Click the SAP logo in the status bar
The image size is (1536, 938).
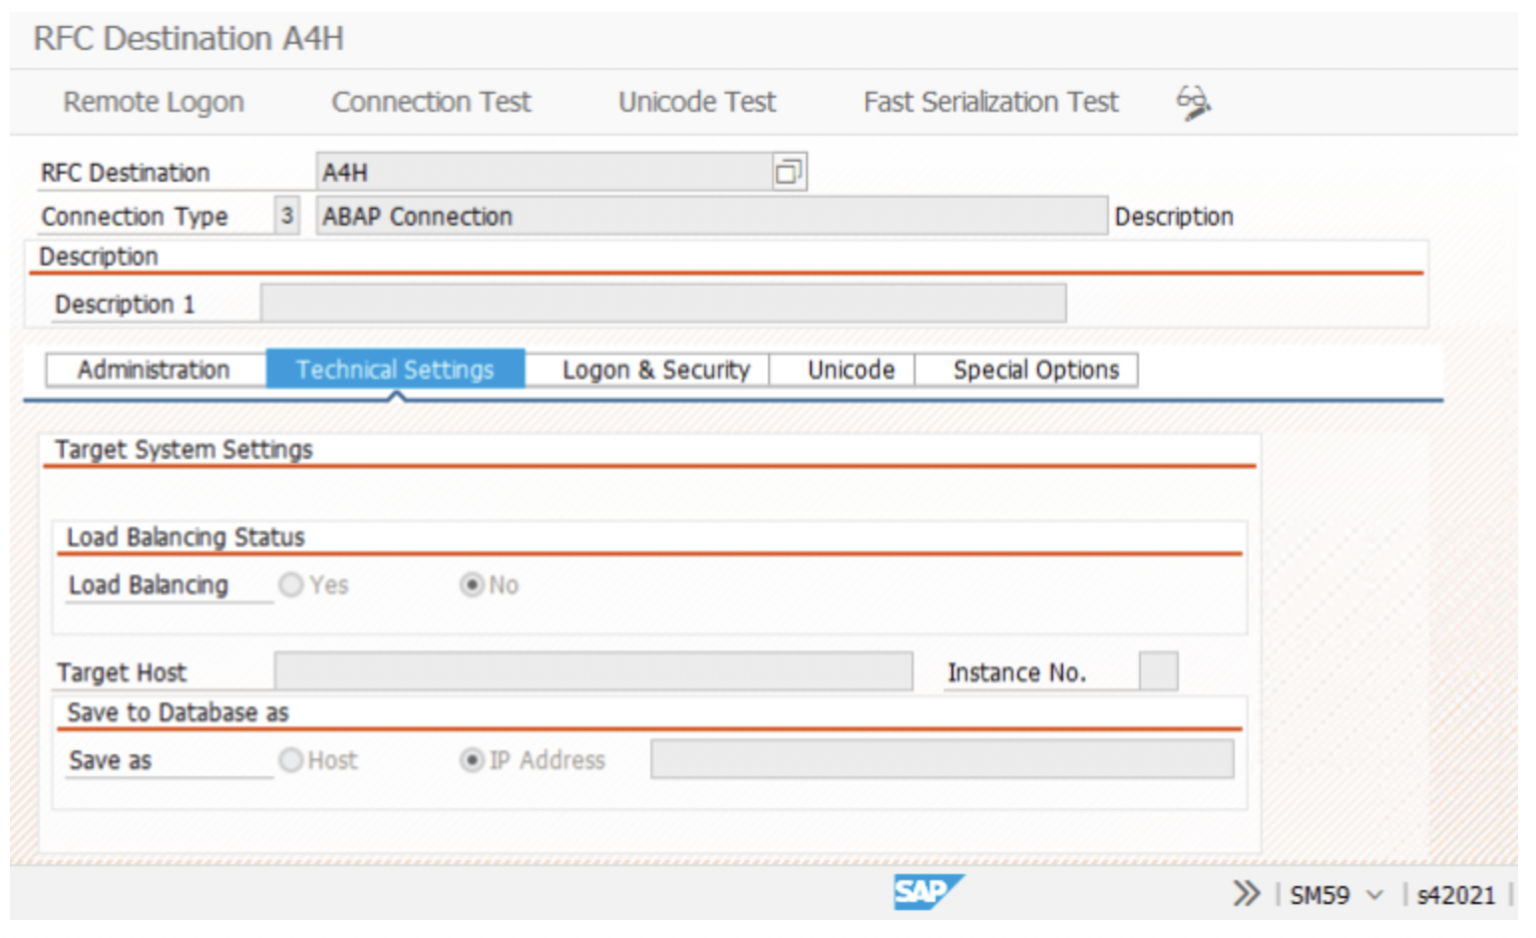[929, 893]
